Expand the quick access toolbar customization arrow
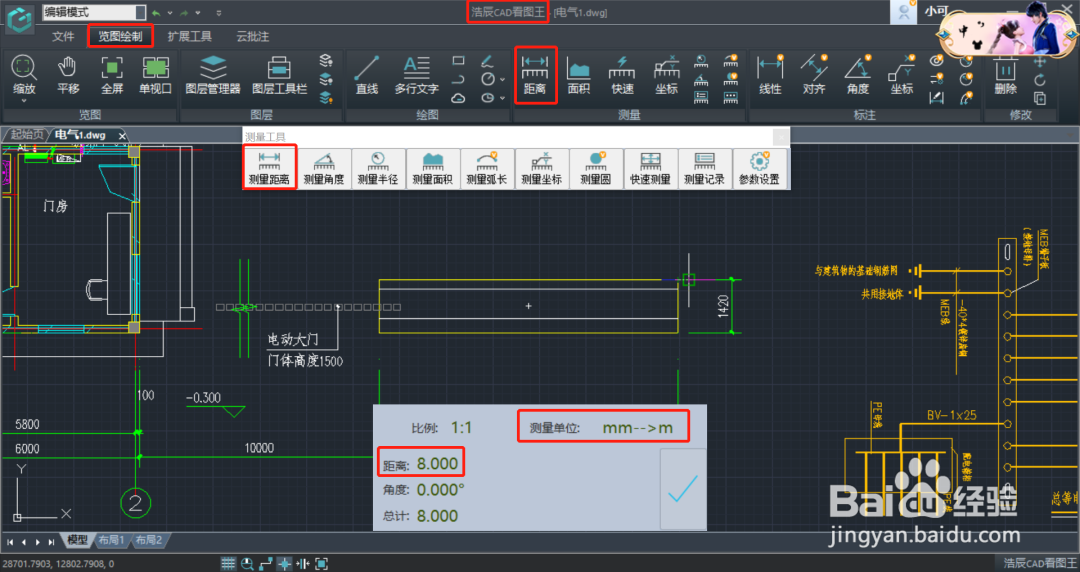The height and width of the screenshot is (572, 1080). click(219, 12)
